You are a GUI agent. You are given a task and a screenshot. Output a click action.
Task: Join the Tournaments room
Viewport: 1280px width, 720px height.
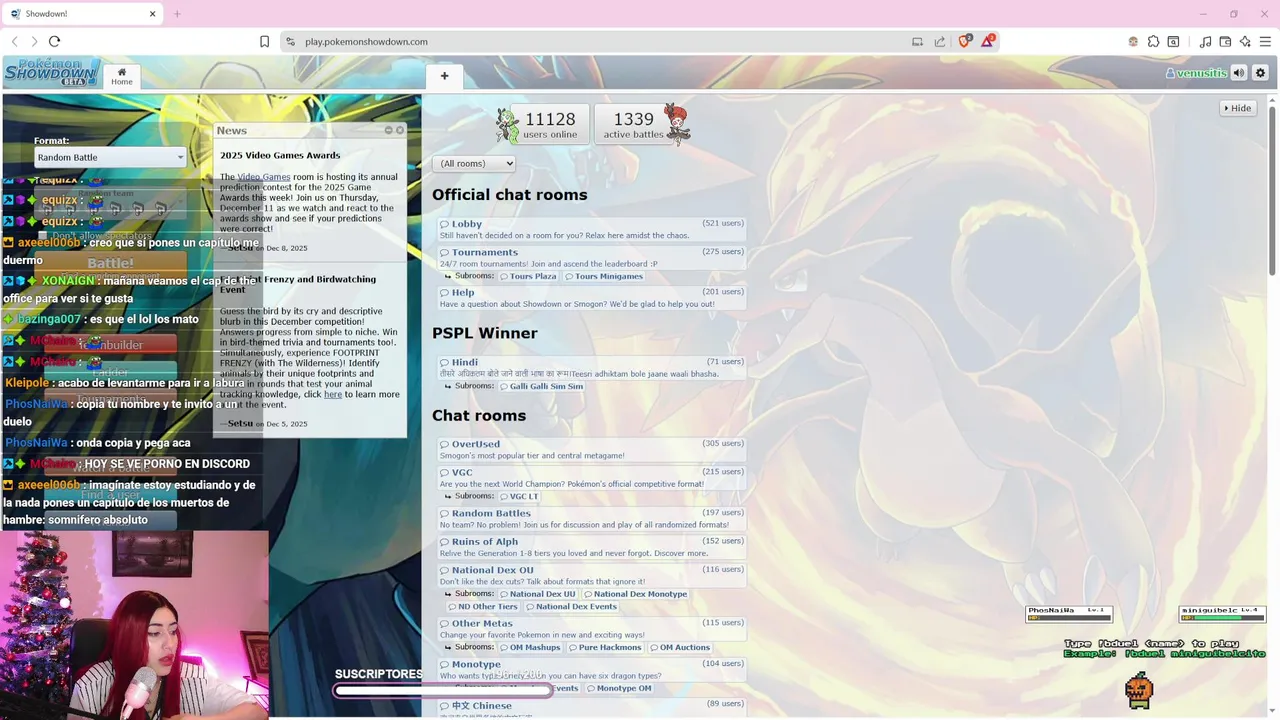pyautogui.click(x=591, y=257)
